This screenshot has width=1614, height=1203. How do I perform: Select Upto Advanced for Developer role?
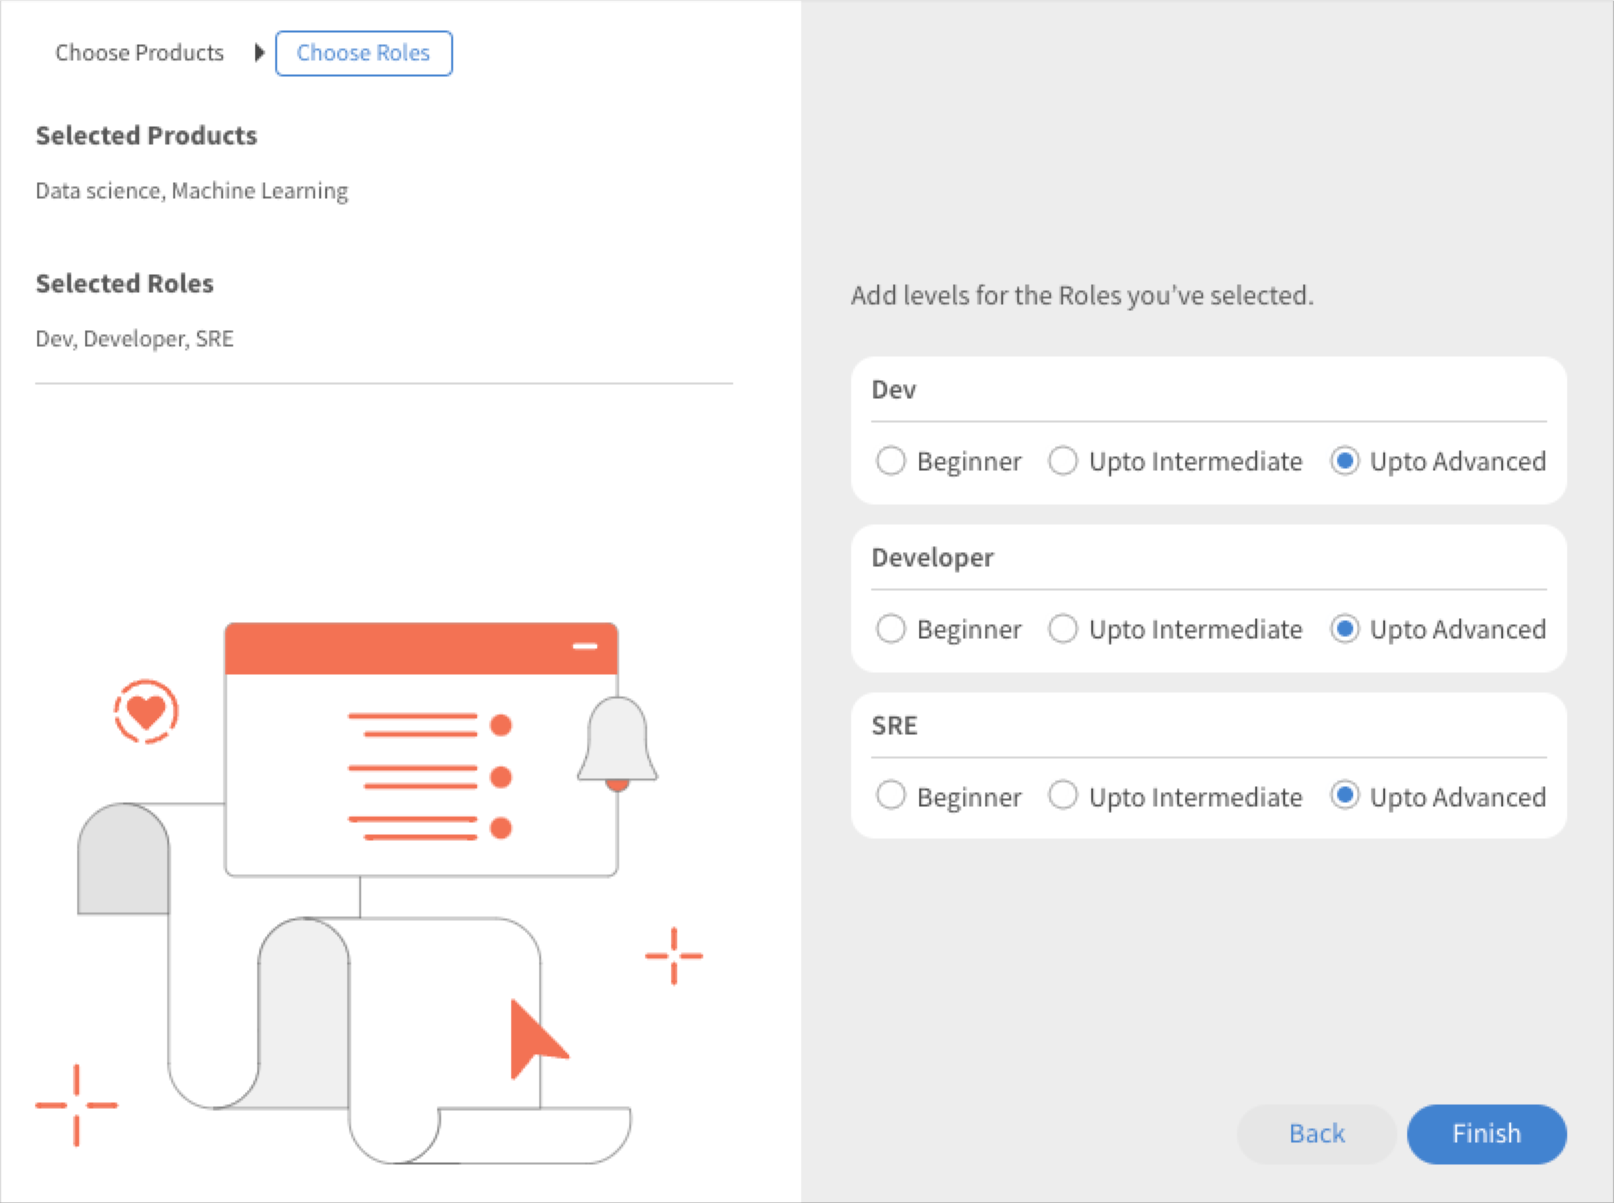coord(1345,629)
